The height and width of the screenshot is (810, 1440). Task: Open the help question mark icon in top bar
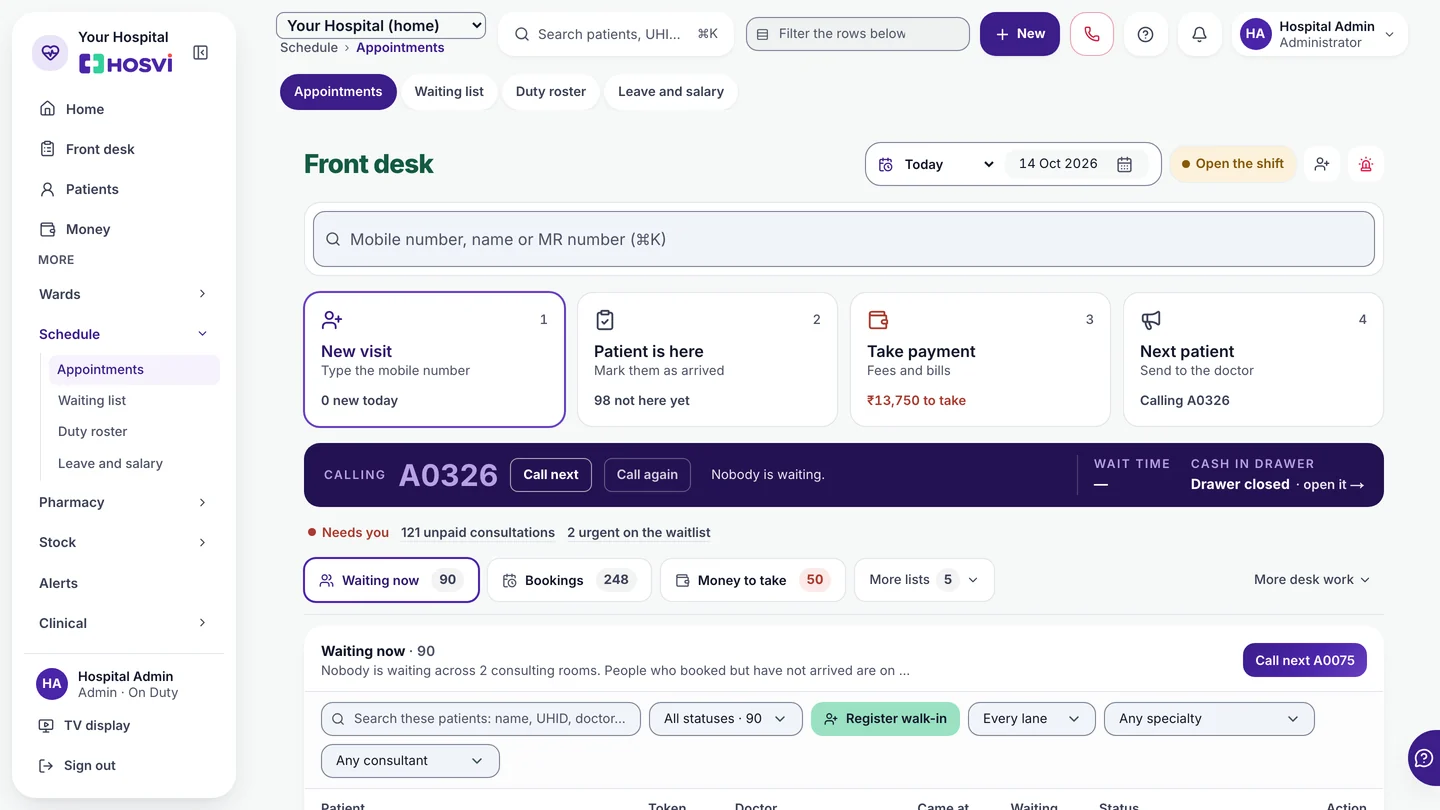[1146, 34]
